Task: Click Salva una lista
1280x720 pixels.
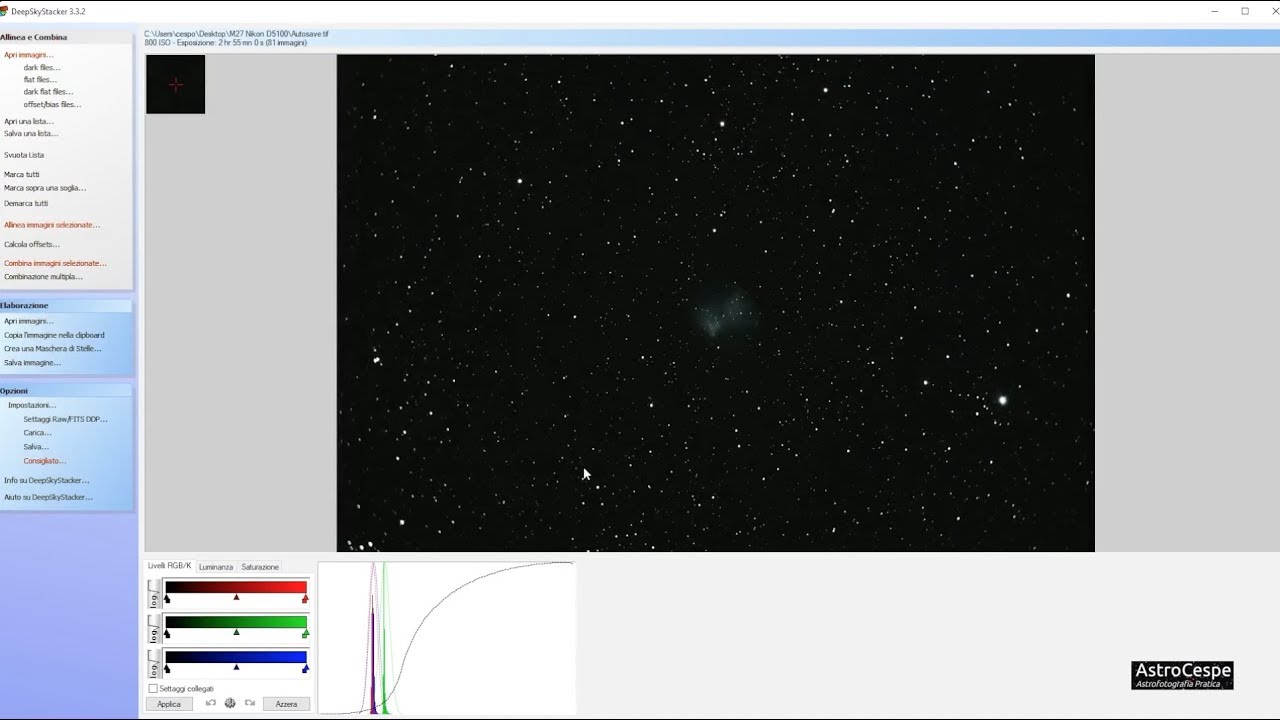Action: (31, 133)
